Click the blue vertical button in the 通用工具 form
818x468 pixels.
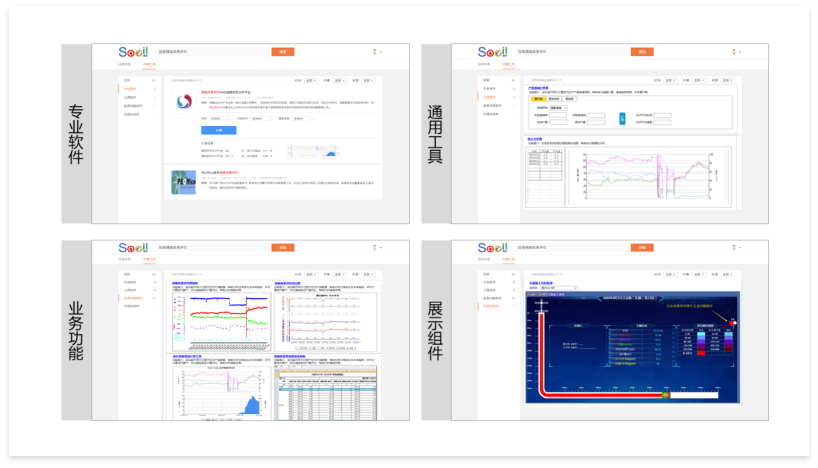[x=622, y=118]
